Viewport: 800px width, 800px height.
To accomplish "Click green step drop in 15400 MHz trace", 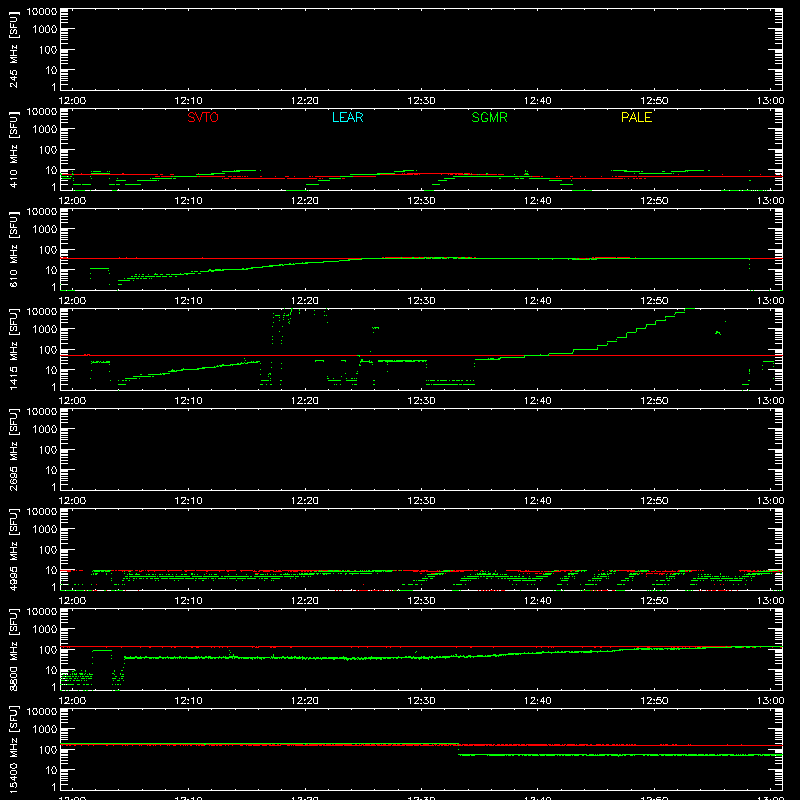I will click(x=459, y=749).
